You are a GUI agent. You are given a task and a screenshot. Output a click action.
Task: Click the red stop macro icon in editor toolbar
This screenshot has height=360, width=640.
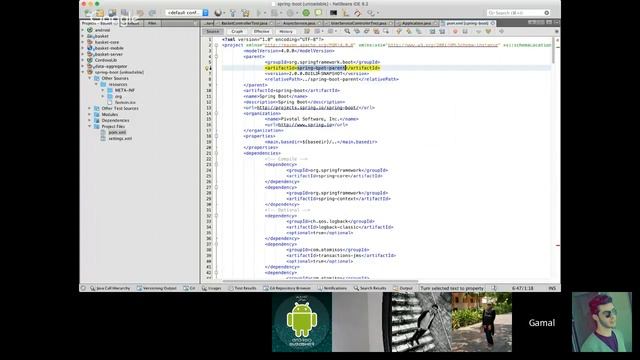pyautogui.click(x=455, y=31)
